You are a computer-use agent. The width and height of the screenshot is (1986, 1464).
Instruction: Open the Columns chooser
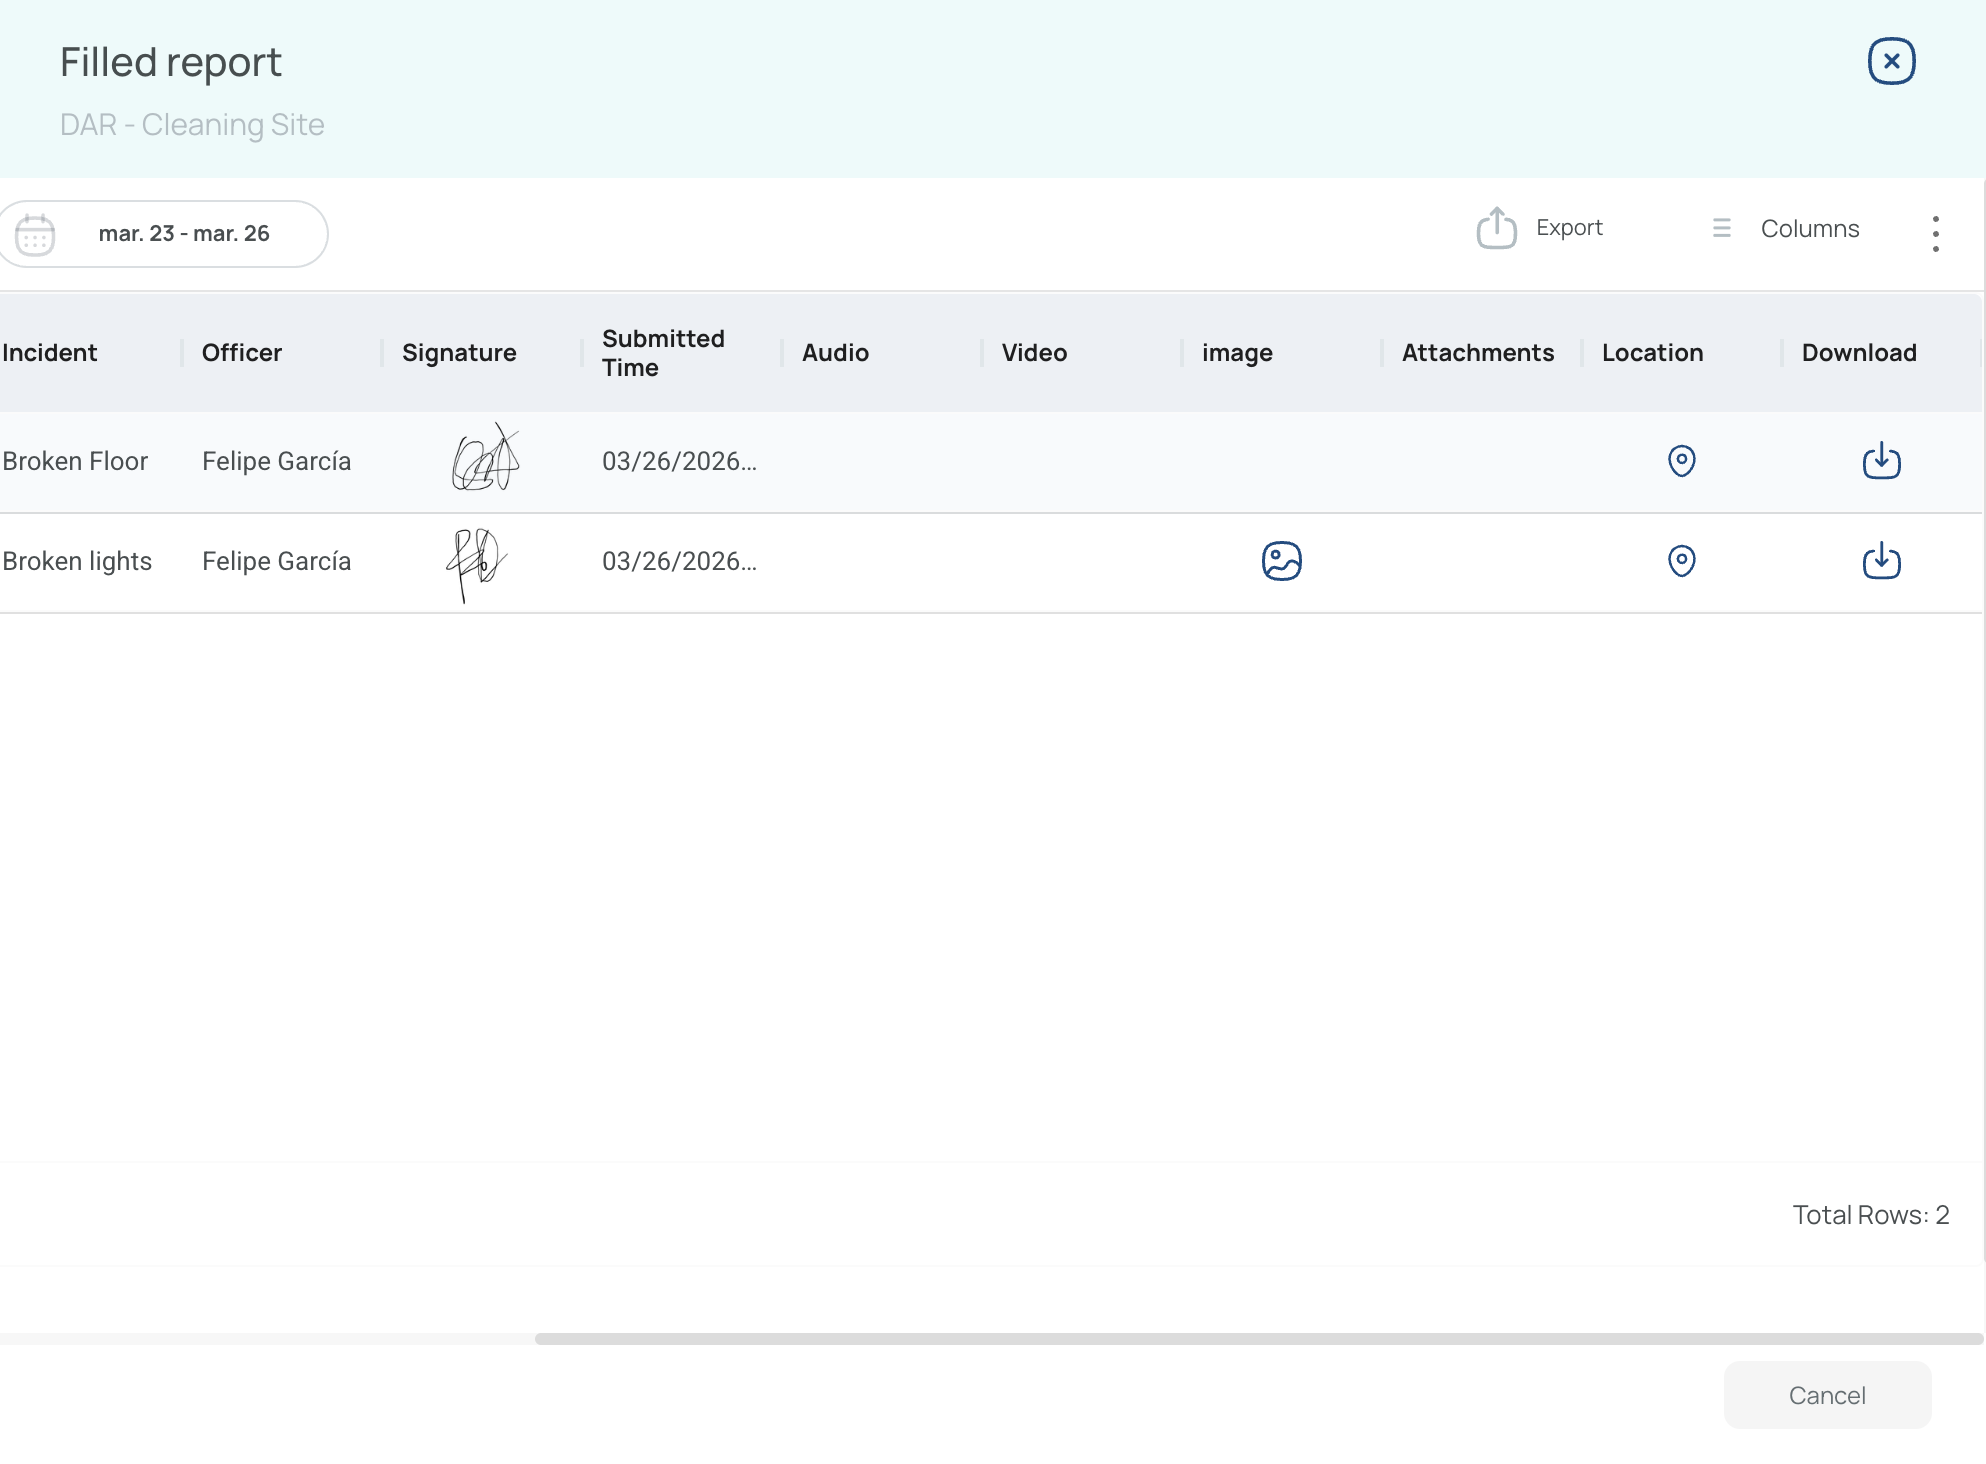coord(1786,229)
